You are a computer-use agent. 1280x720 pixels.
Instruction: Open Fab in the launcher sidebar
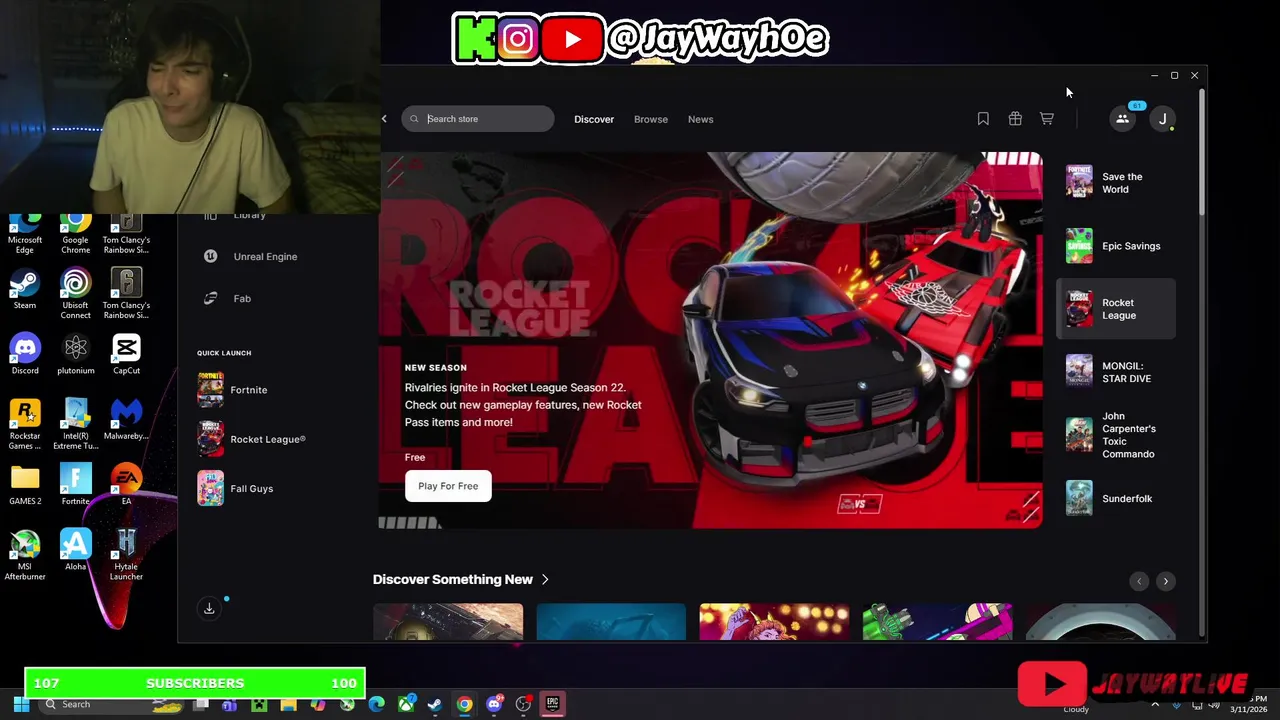point(227,298)
